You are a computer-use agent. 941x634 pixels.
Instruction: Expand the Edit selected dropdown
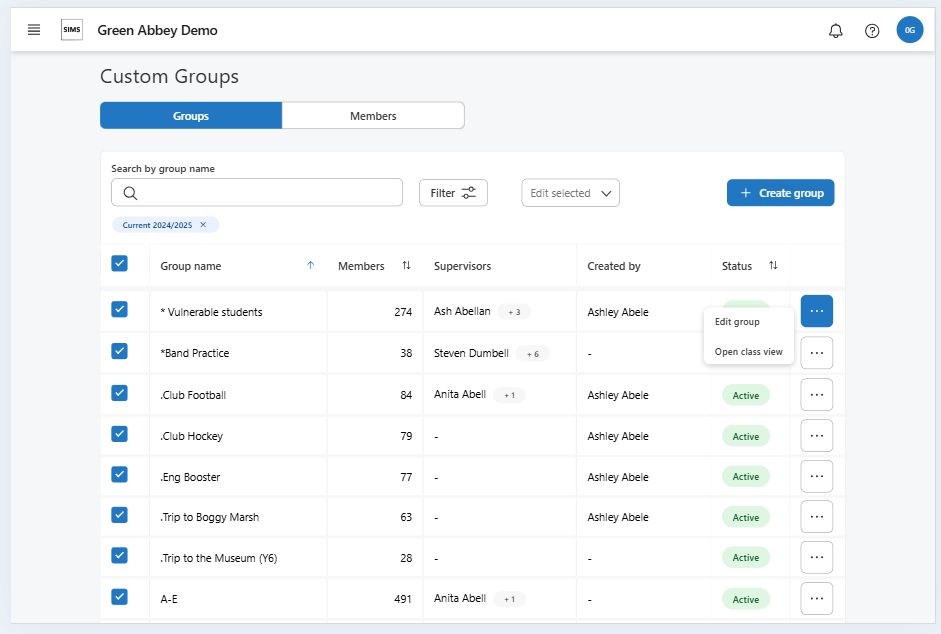click(570, 193)
